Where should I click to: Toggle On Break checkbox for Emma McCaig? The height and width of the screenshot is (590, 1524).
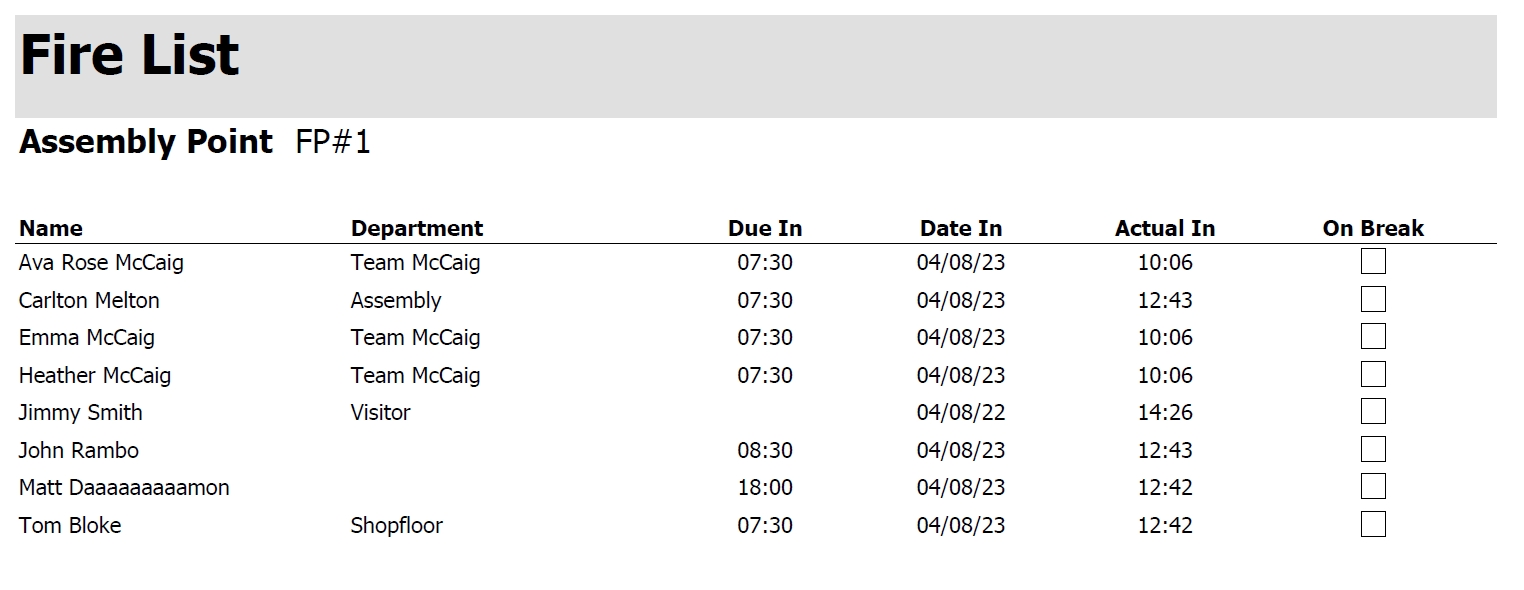pyautogui.click(x=1373, y=337)
